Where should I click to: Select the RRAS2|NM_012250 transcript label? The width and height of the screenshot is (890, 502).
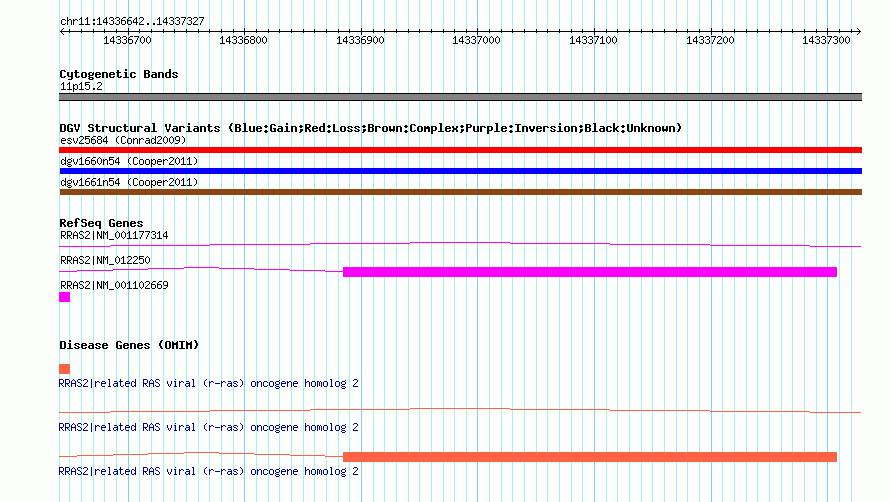pos(105,260)
